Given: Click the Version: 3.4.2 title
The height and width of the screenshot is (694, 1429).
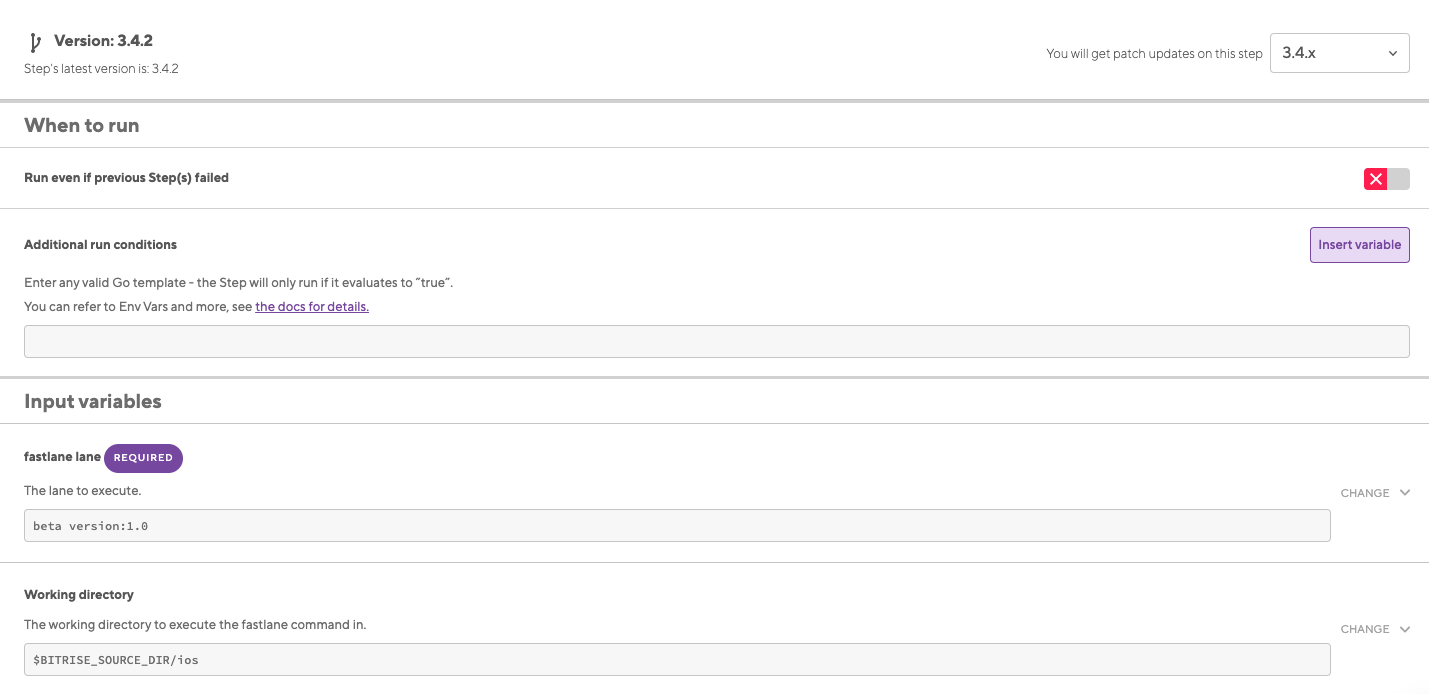Looking at the screenshot, I should click(x=103, y=41).
